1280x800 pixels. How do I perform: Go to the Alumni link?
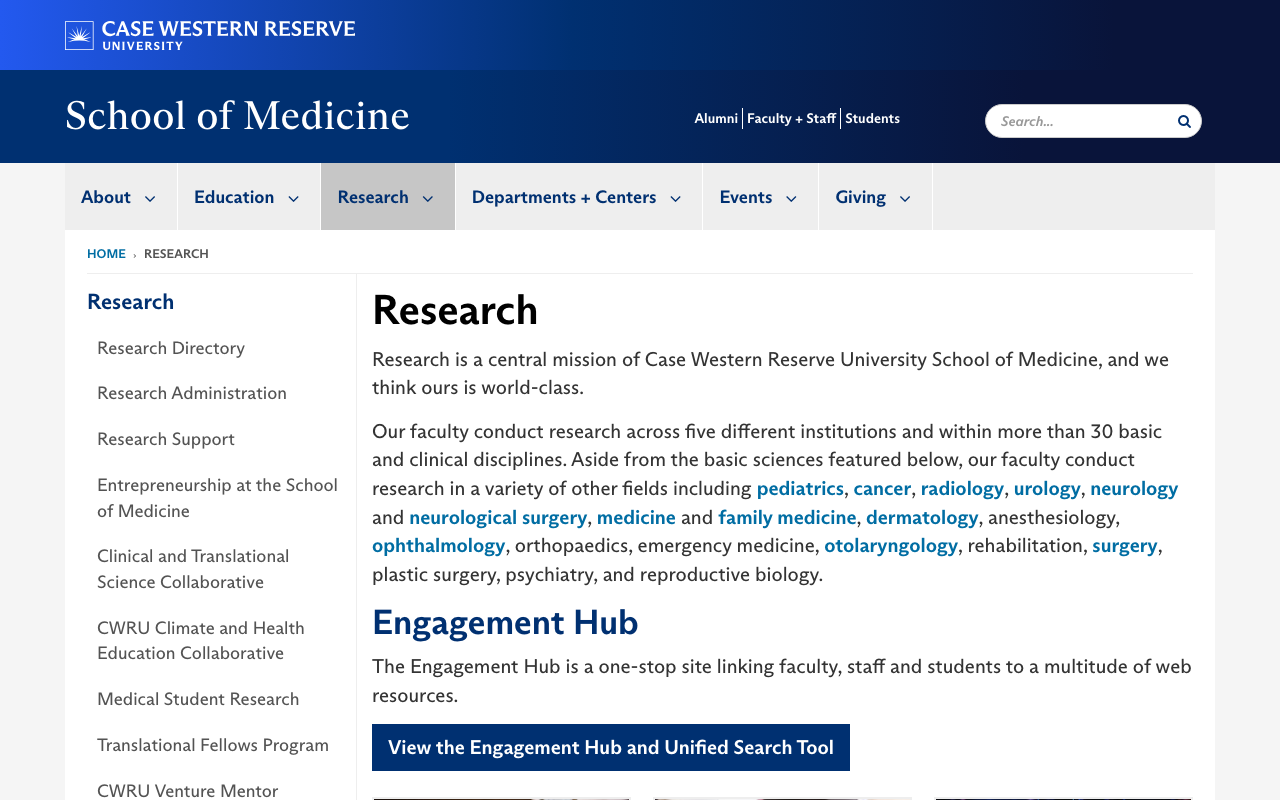[x=716, y=118]
